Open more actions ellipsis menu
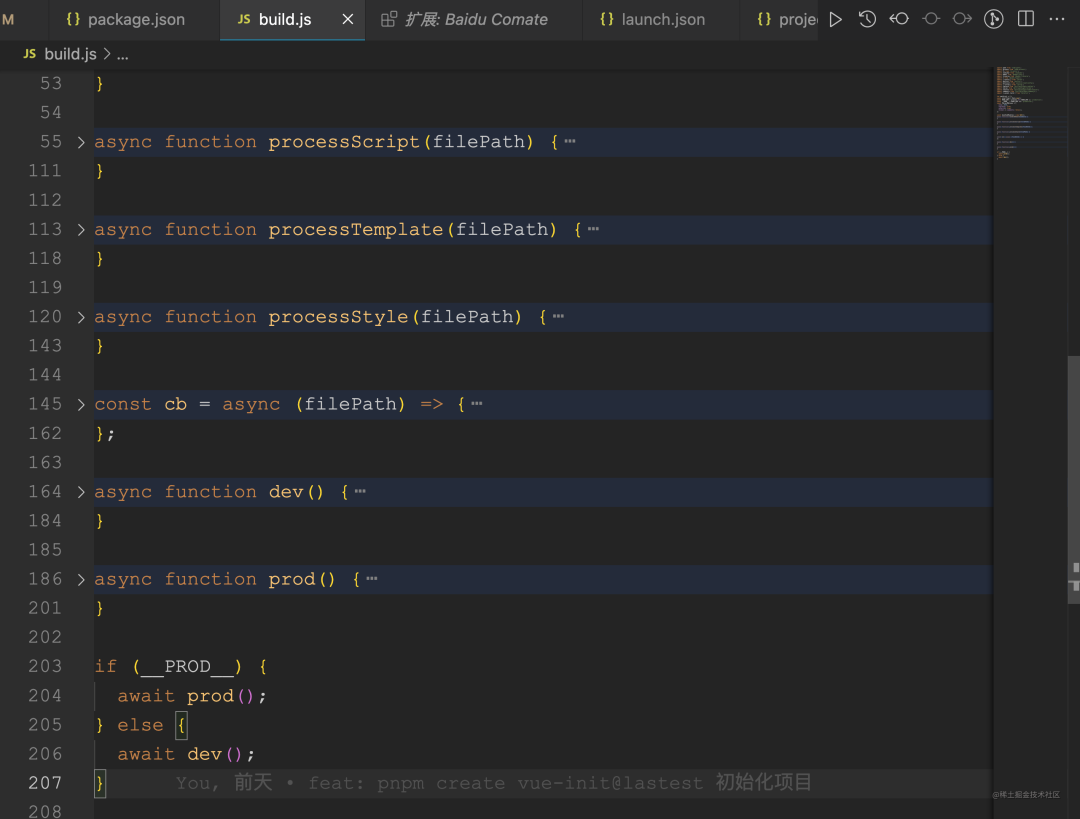 pyautogui.click(x=1057, y=19)
